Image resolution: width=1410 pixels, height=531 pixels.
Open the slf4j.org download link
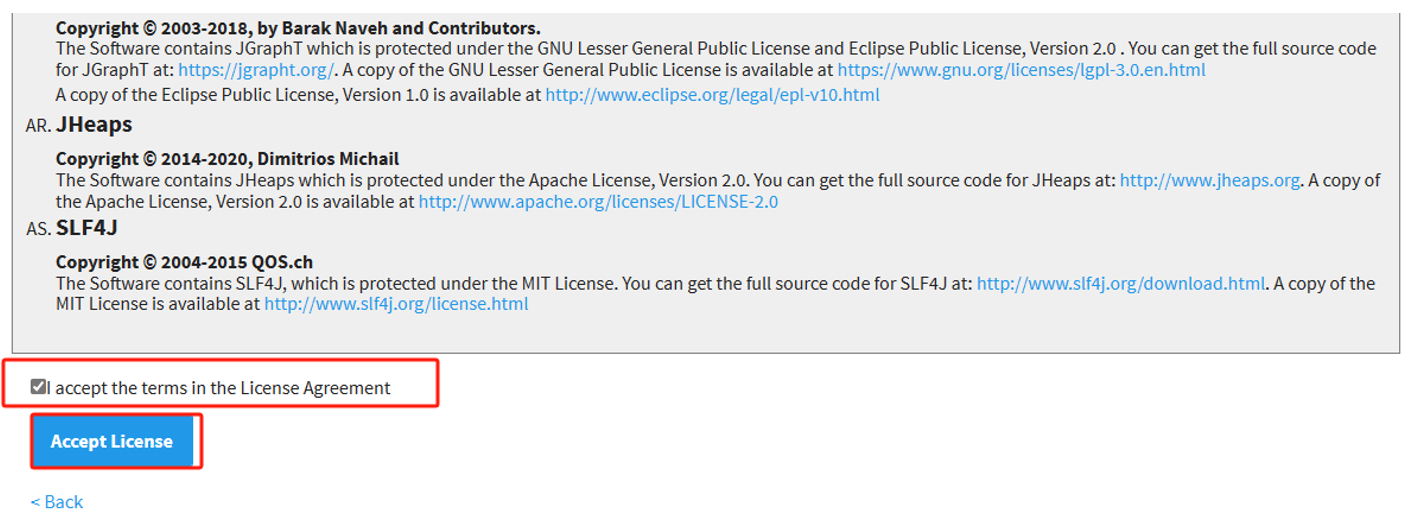1121,284
